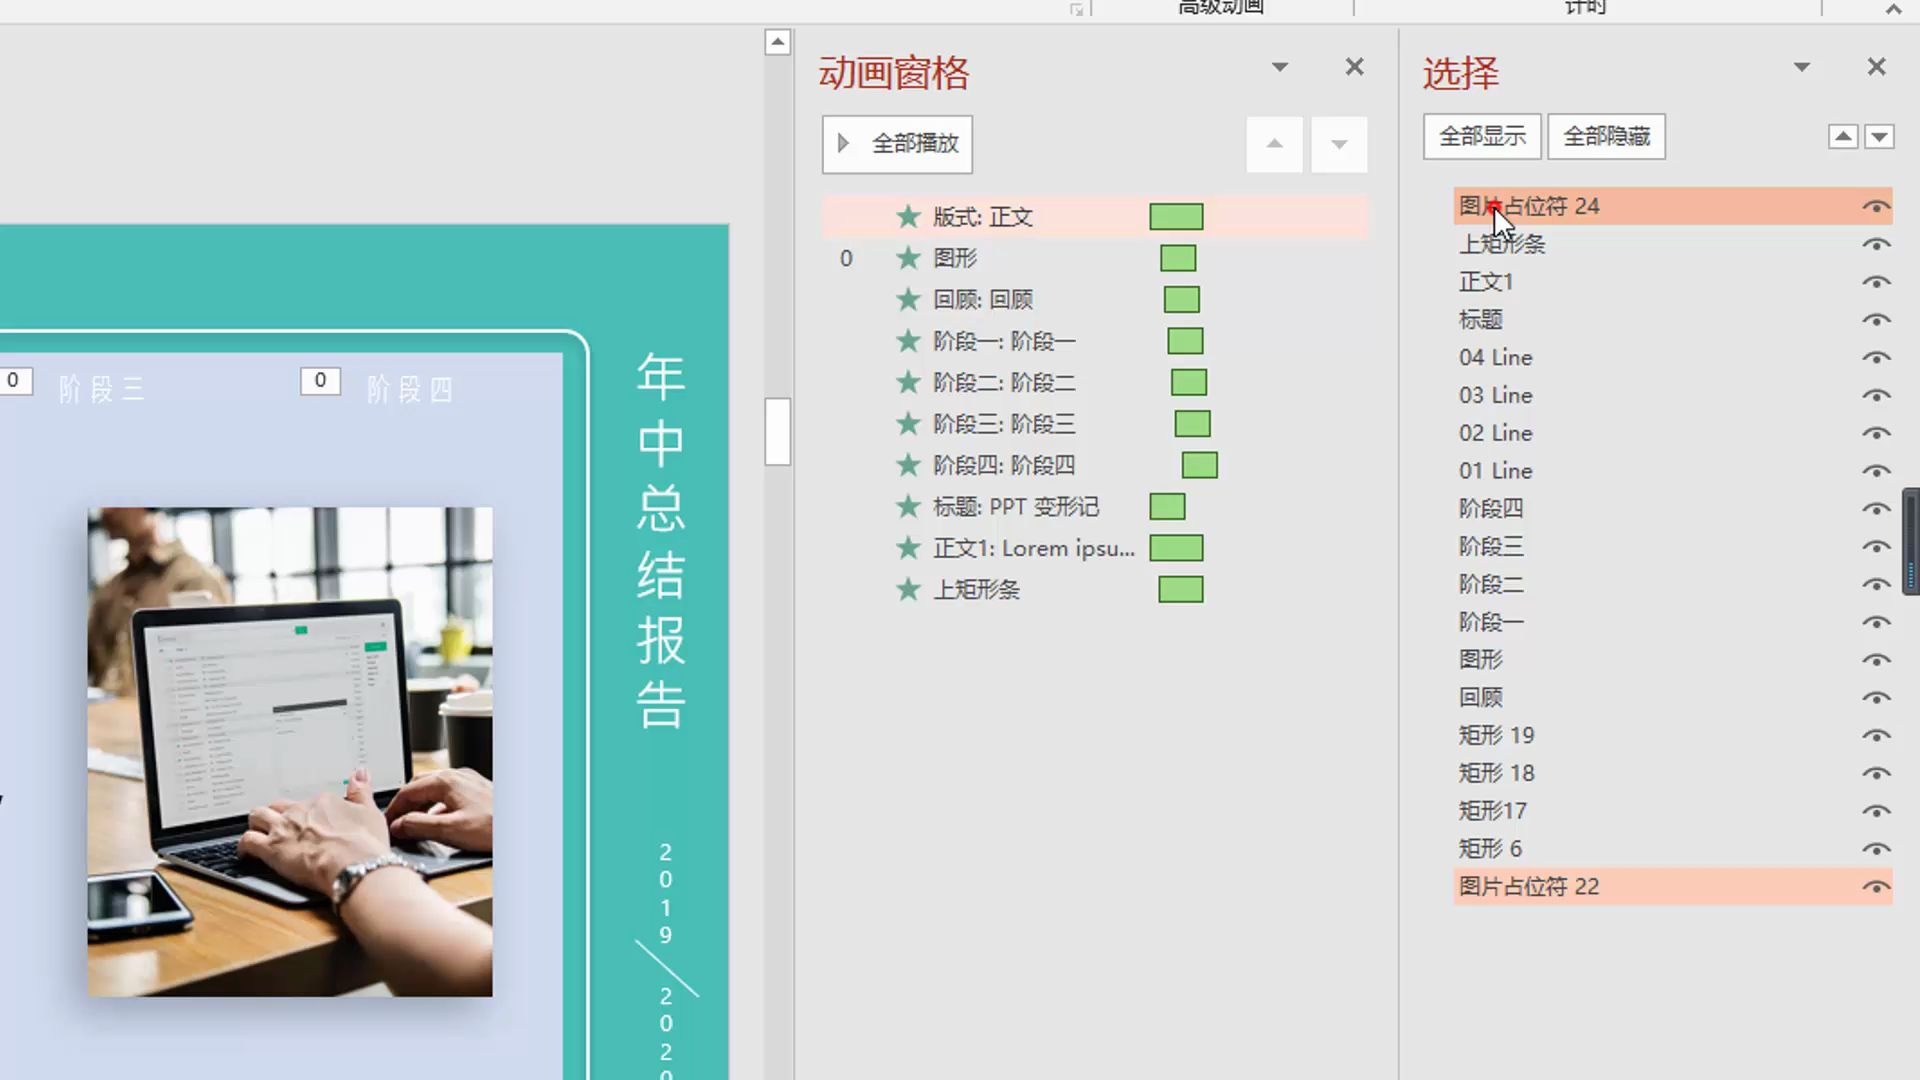Click the 全部隐藏 button
Image resolution: width=1920 pixels, height=1080 pixels.
1606,136
